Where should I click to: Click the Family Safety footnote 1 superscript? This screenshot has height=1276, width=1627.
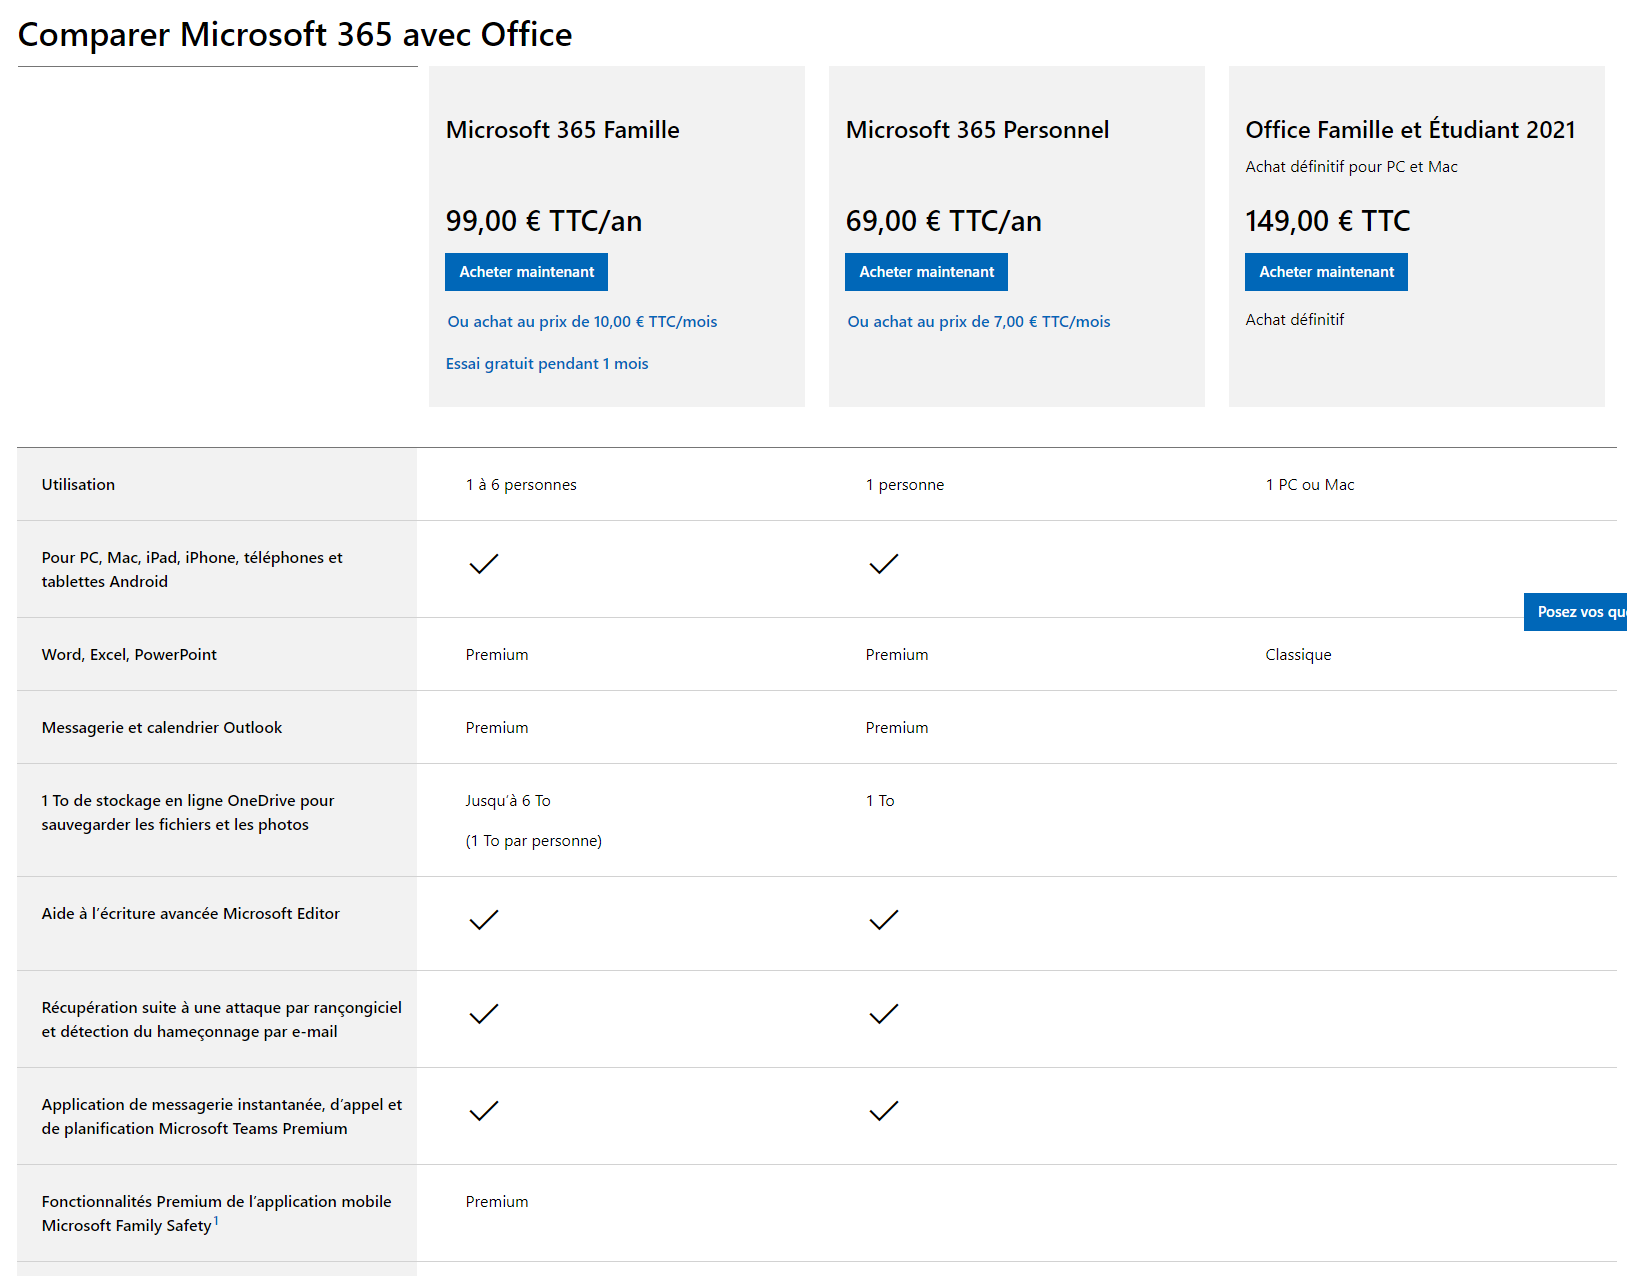click(x=216, y=1221)
